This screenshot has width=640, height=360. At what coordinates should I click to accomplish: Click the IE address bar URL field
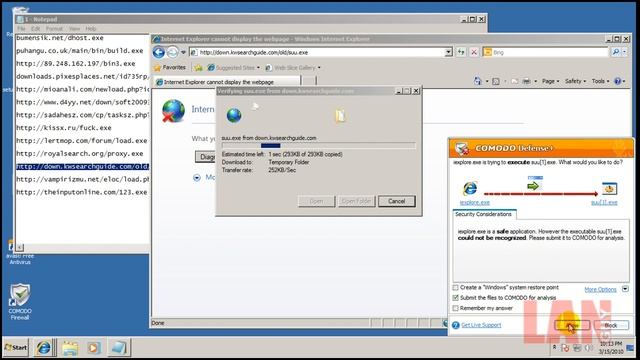click(x=318, y=52)
